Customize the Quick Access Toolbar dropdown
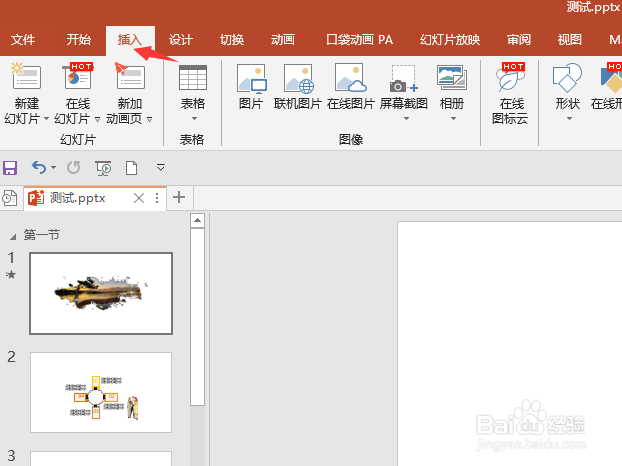The height and width of the screenshot is (466, 622). coord(161,167)
